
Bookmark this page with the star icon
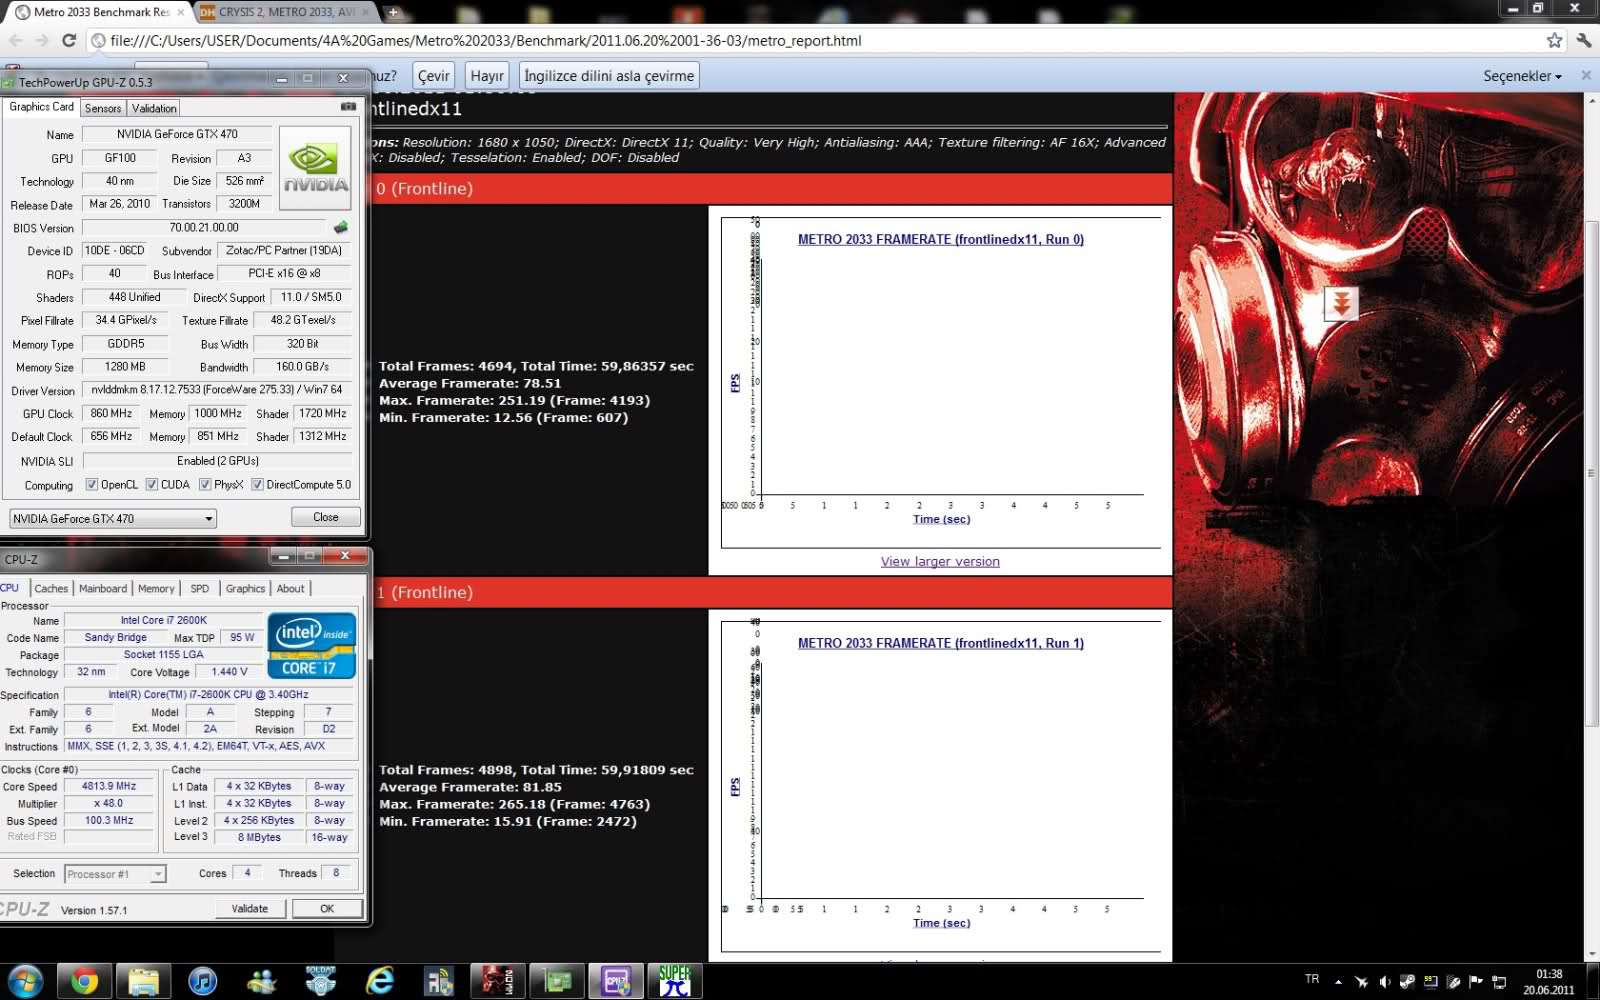[1554, 40]
